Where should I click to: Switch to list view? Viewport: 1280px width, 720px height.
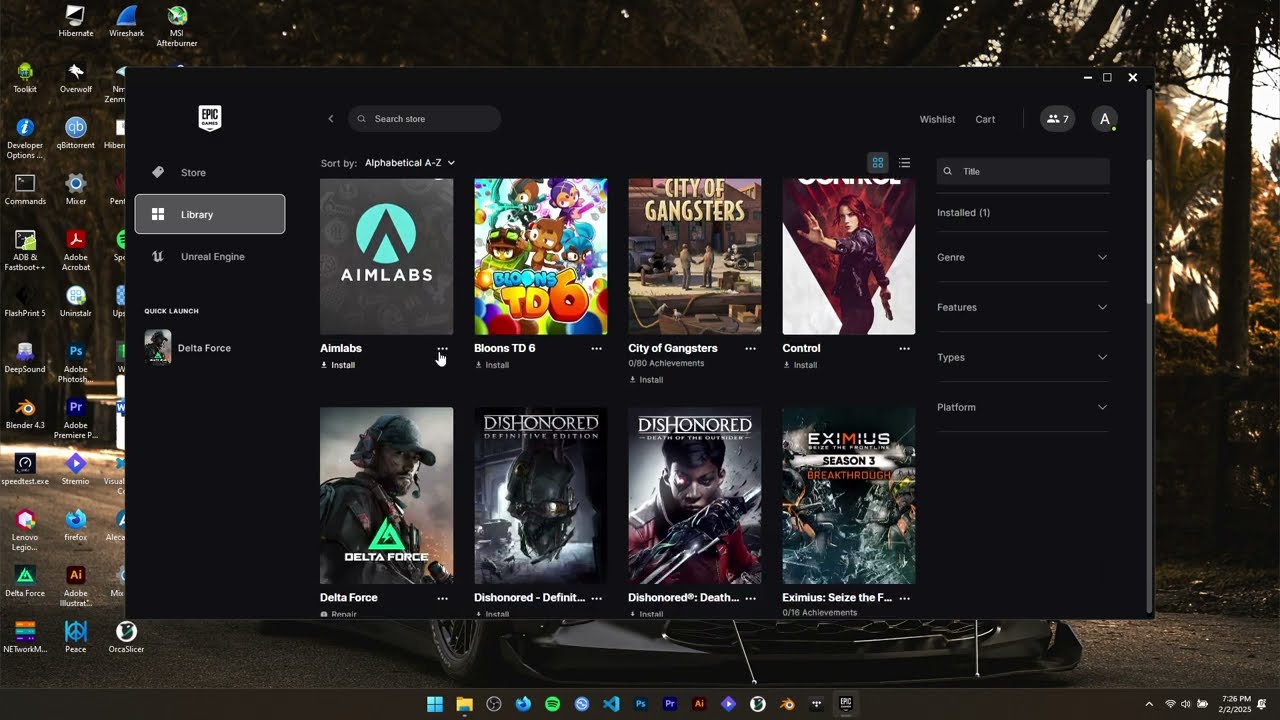point(904,162)
